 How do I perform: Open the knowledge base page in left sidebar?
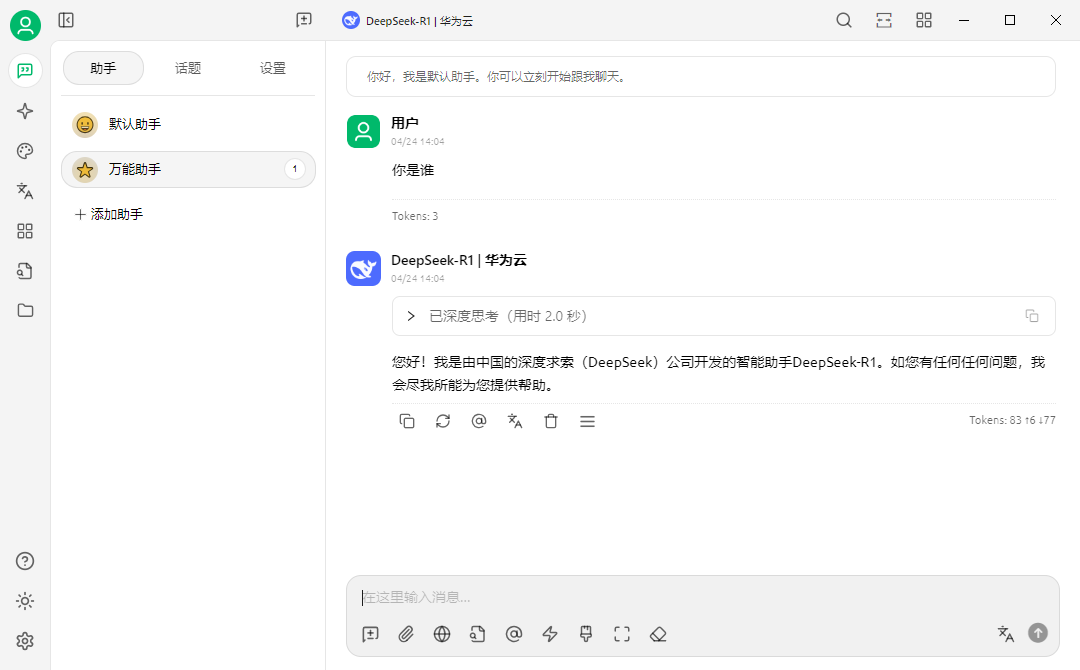coord(25,271)
